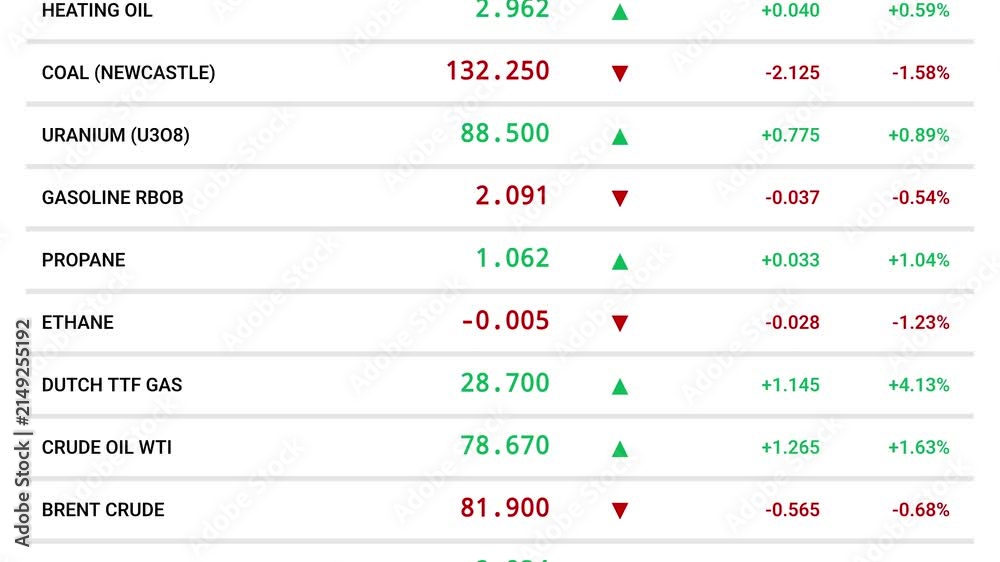Click the 78.670 crude oil WTI price
Screen dimensions: 1000x562
point(504,445)
